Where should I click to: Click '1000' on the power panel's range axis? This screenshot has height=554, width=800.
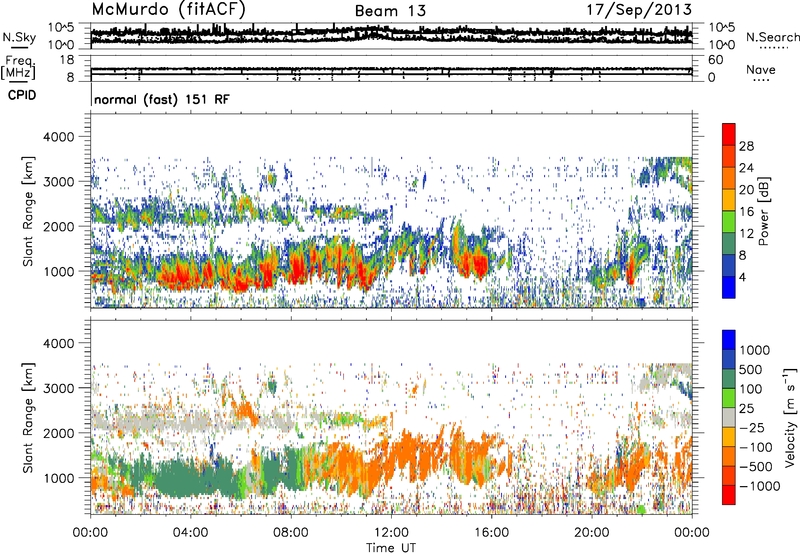pos(59,271)
